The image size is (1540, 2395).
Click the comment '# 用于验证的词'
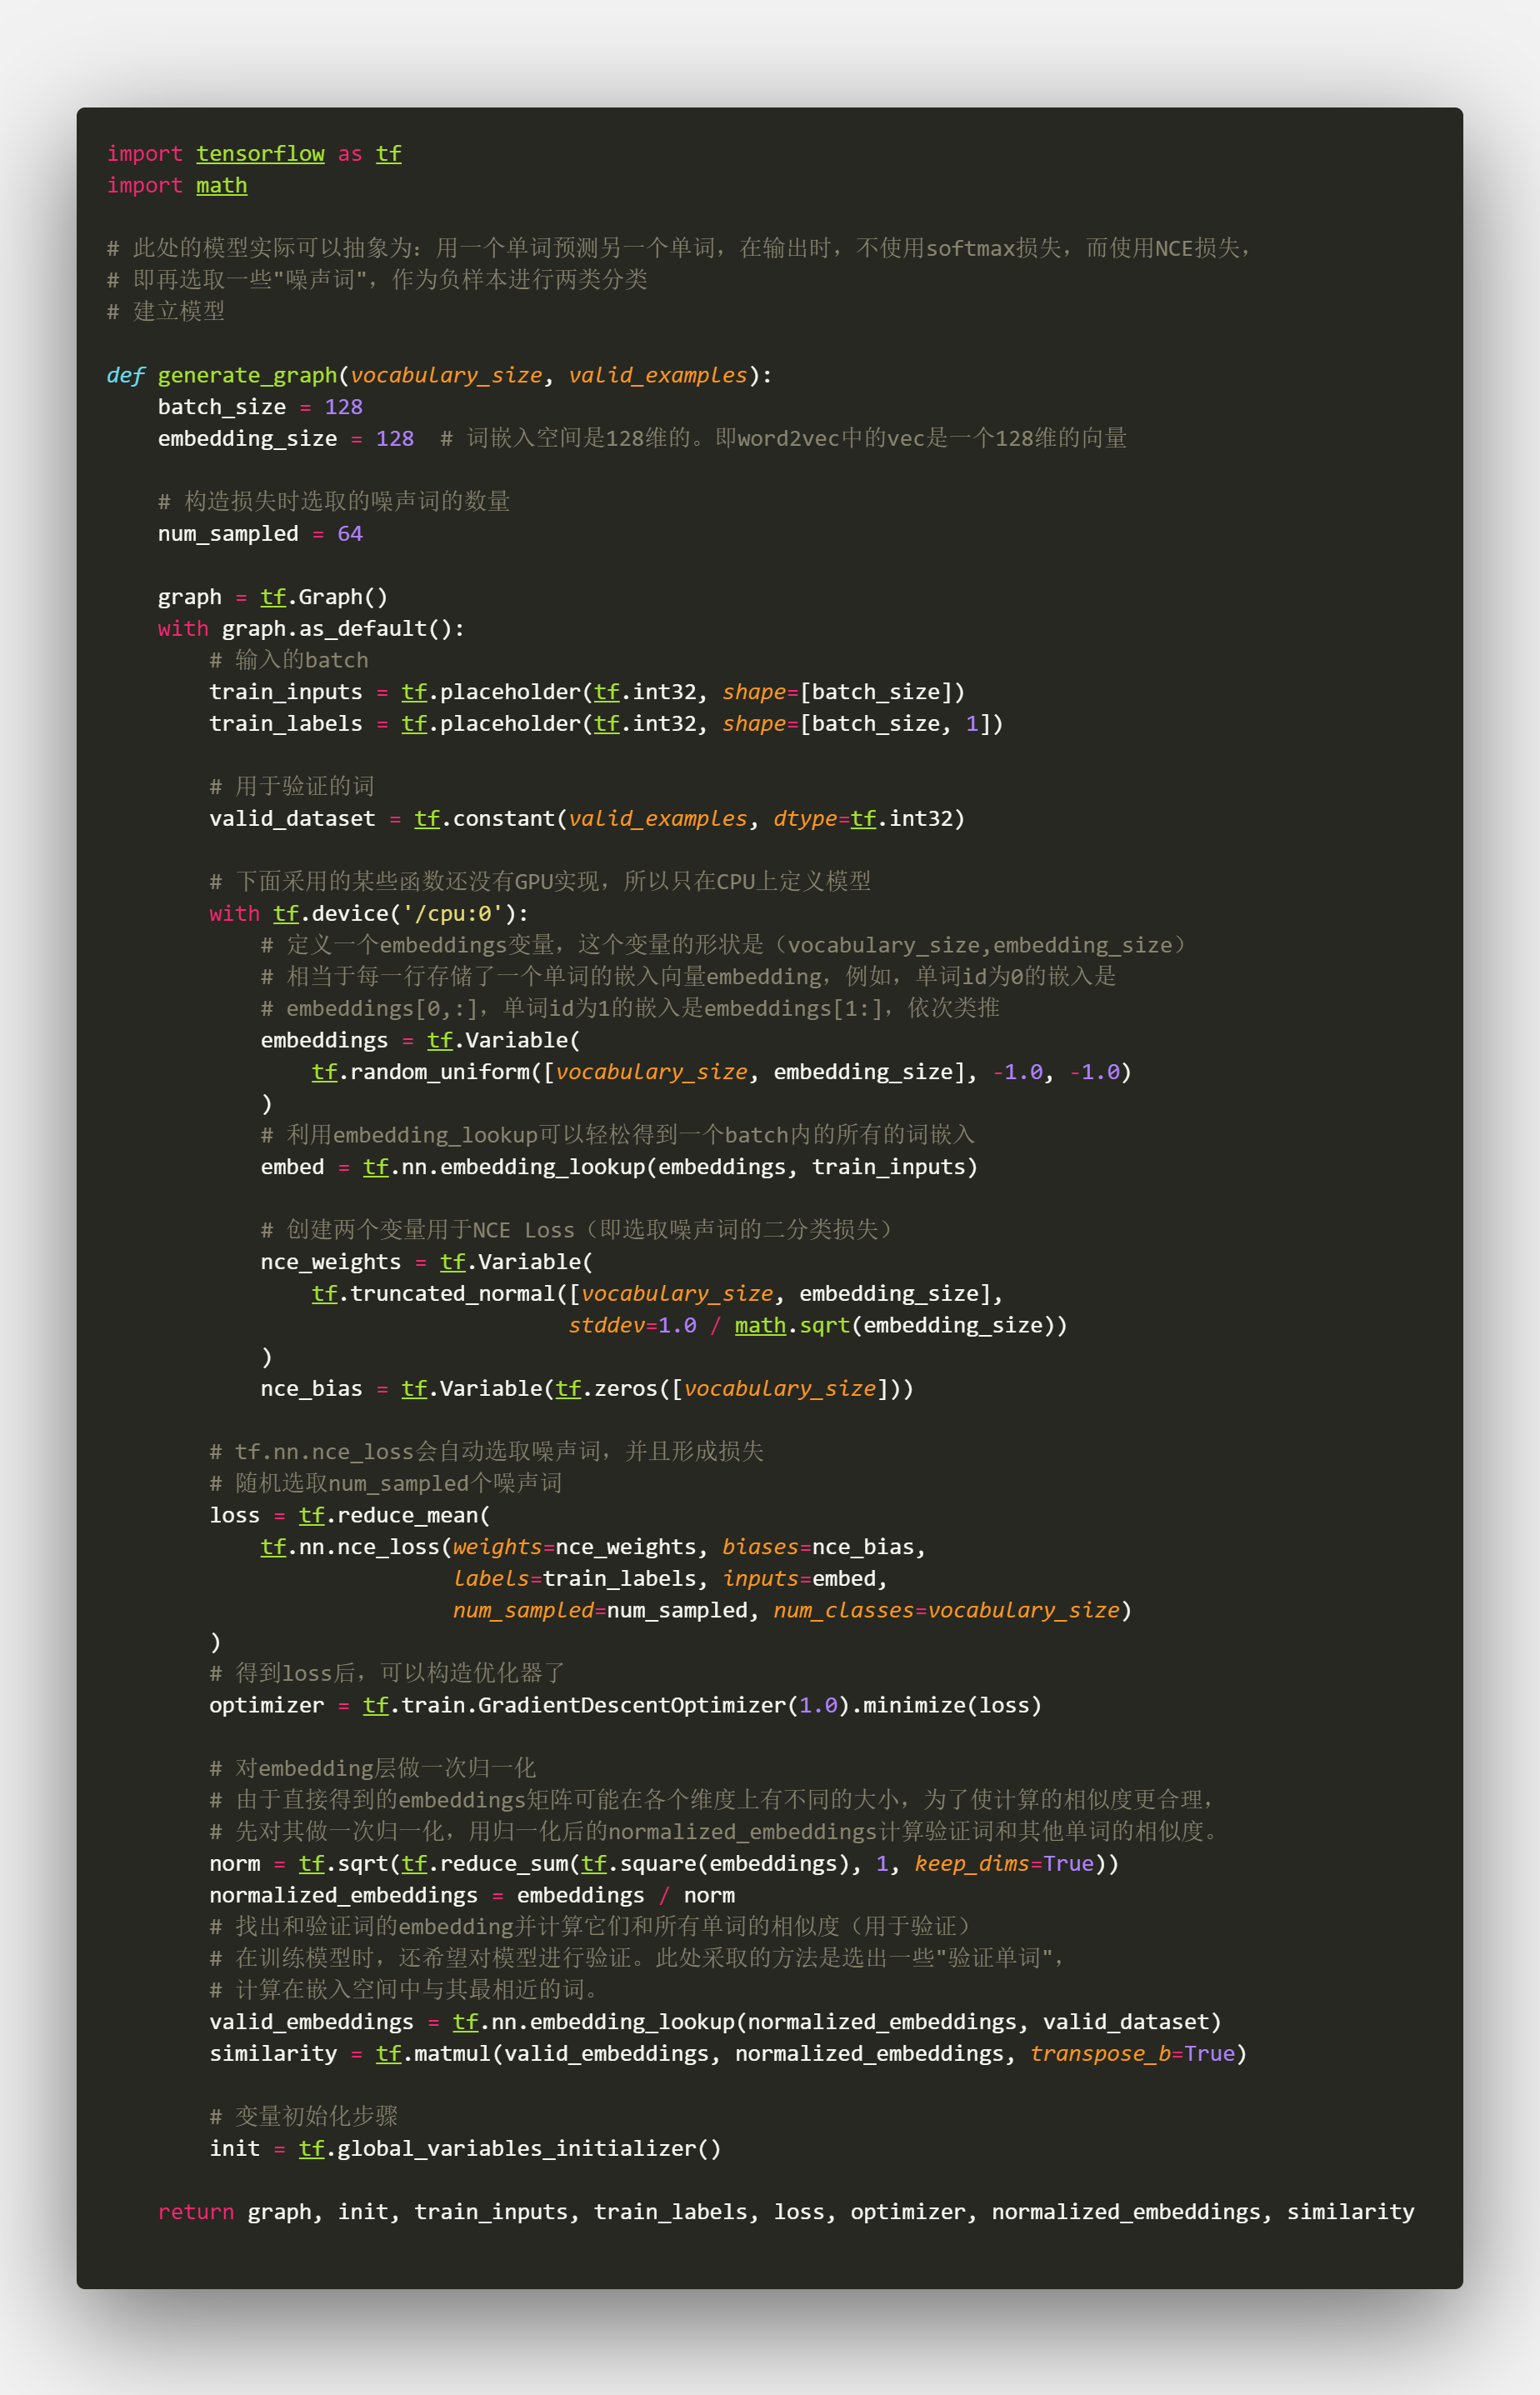click(x=292, y=787)
